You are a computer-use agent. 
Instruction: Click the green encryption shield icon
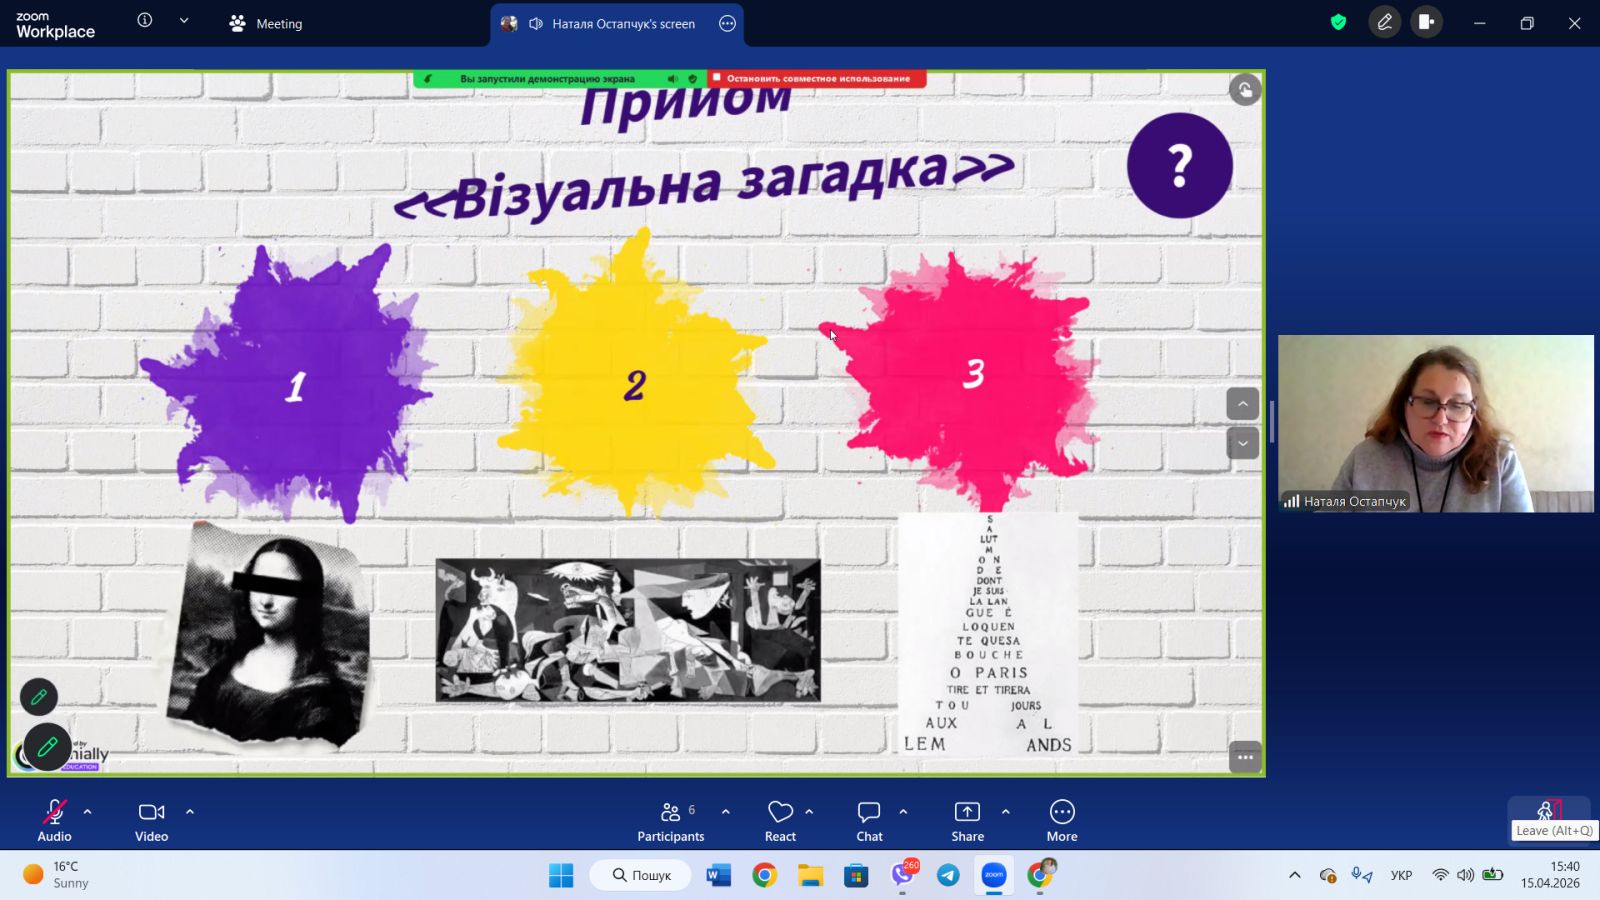pyautogui.click(x=1338, y=22)
